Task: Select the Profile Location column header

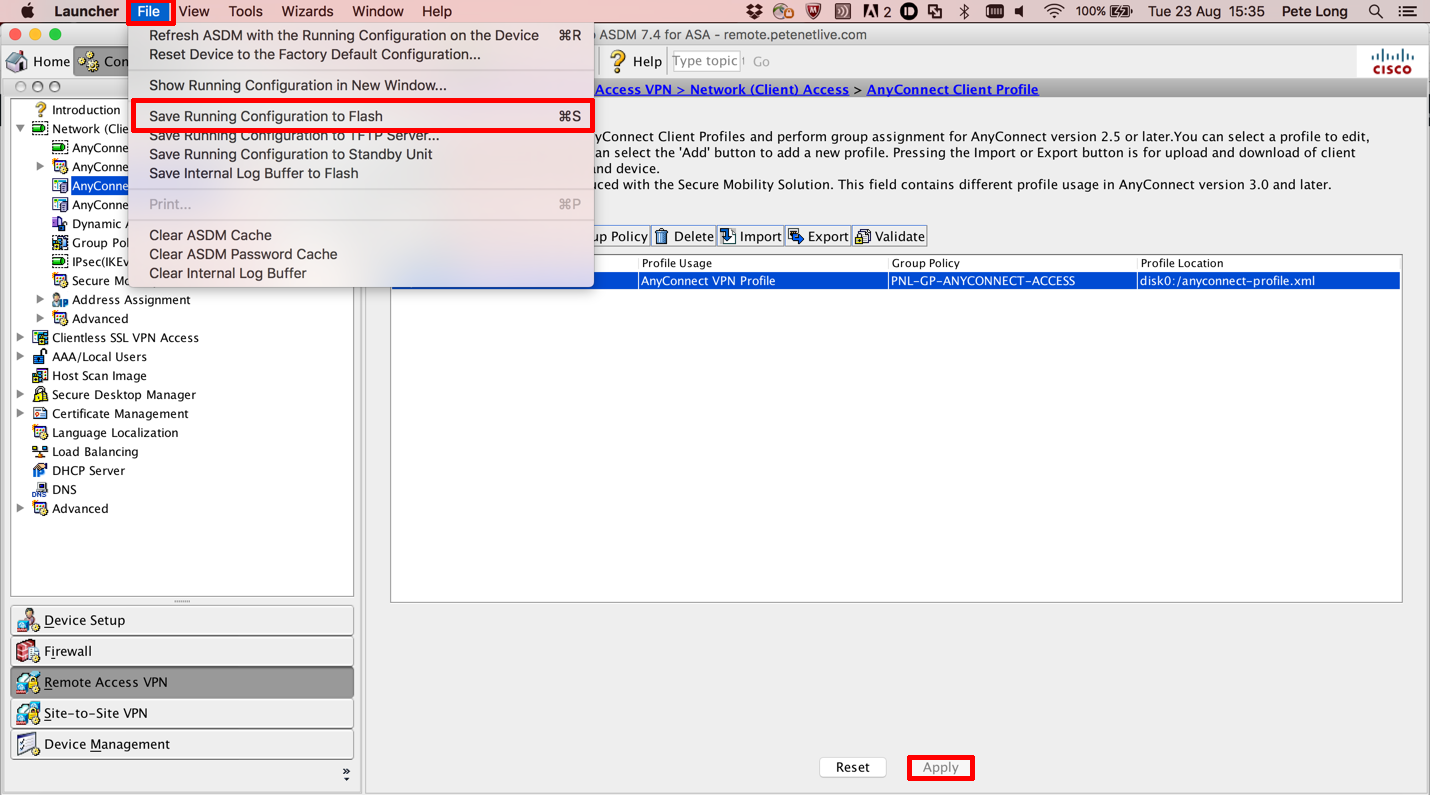Action: pos(1269,263)
